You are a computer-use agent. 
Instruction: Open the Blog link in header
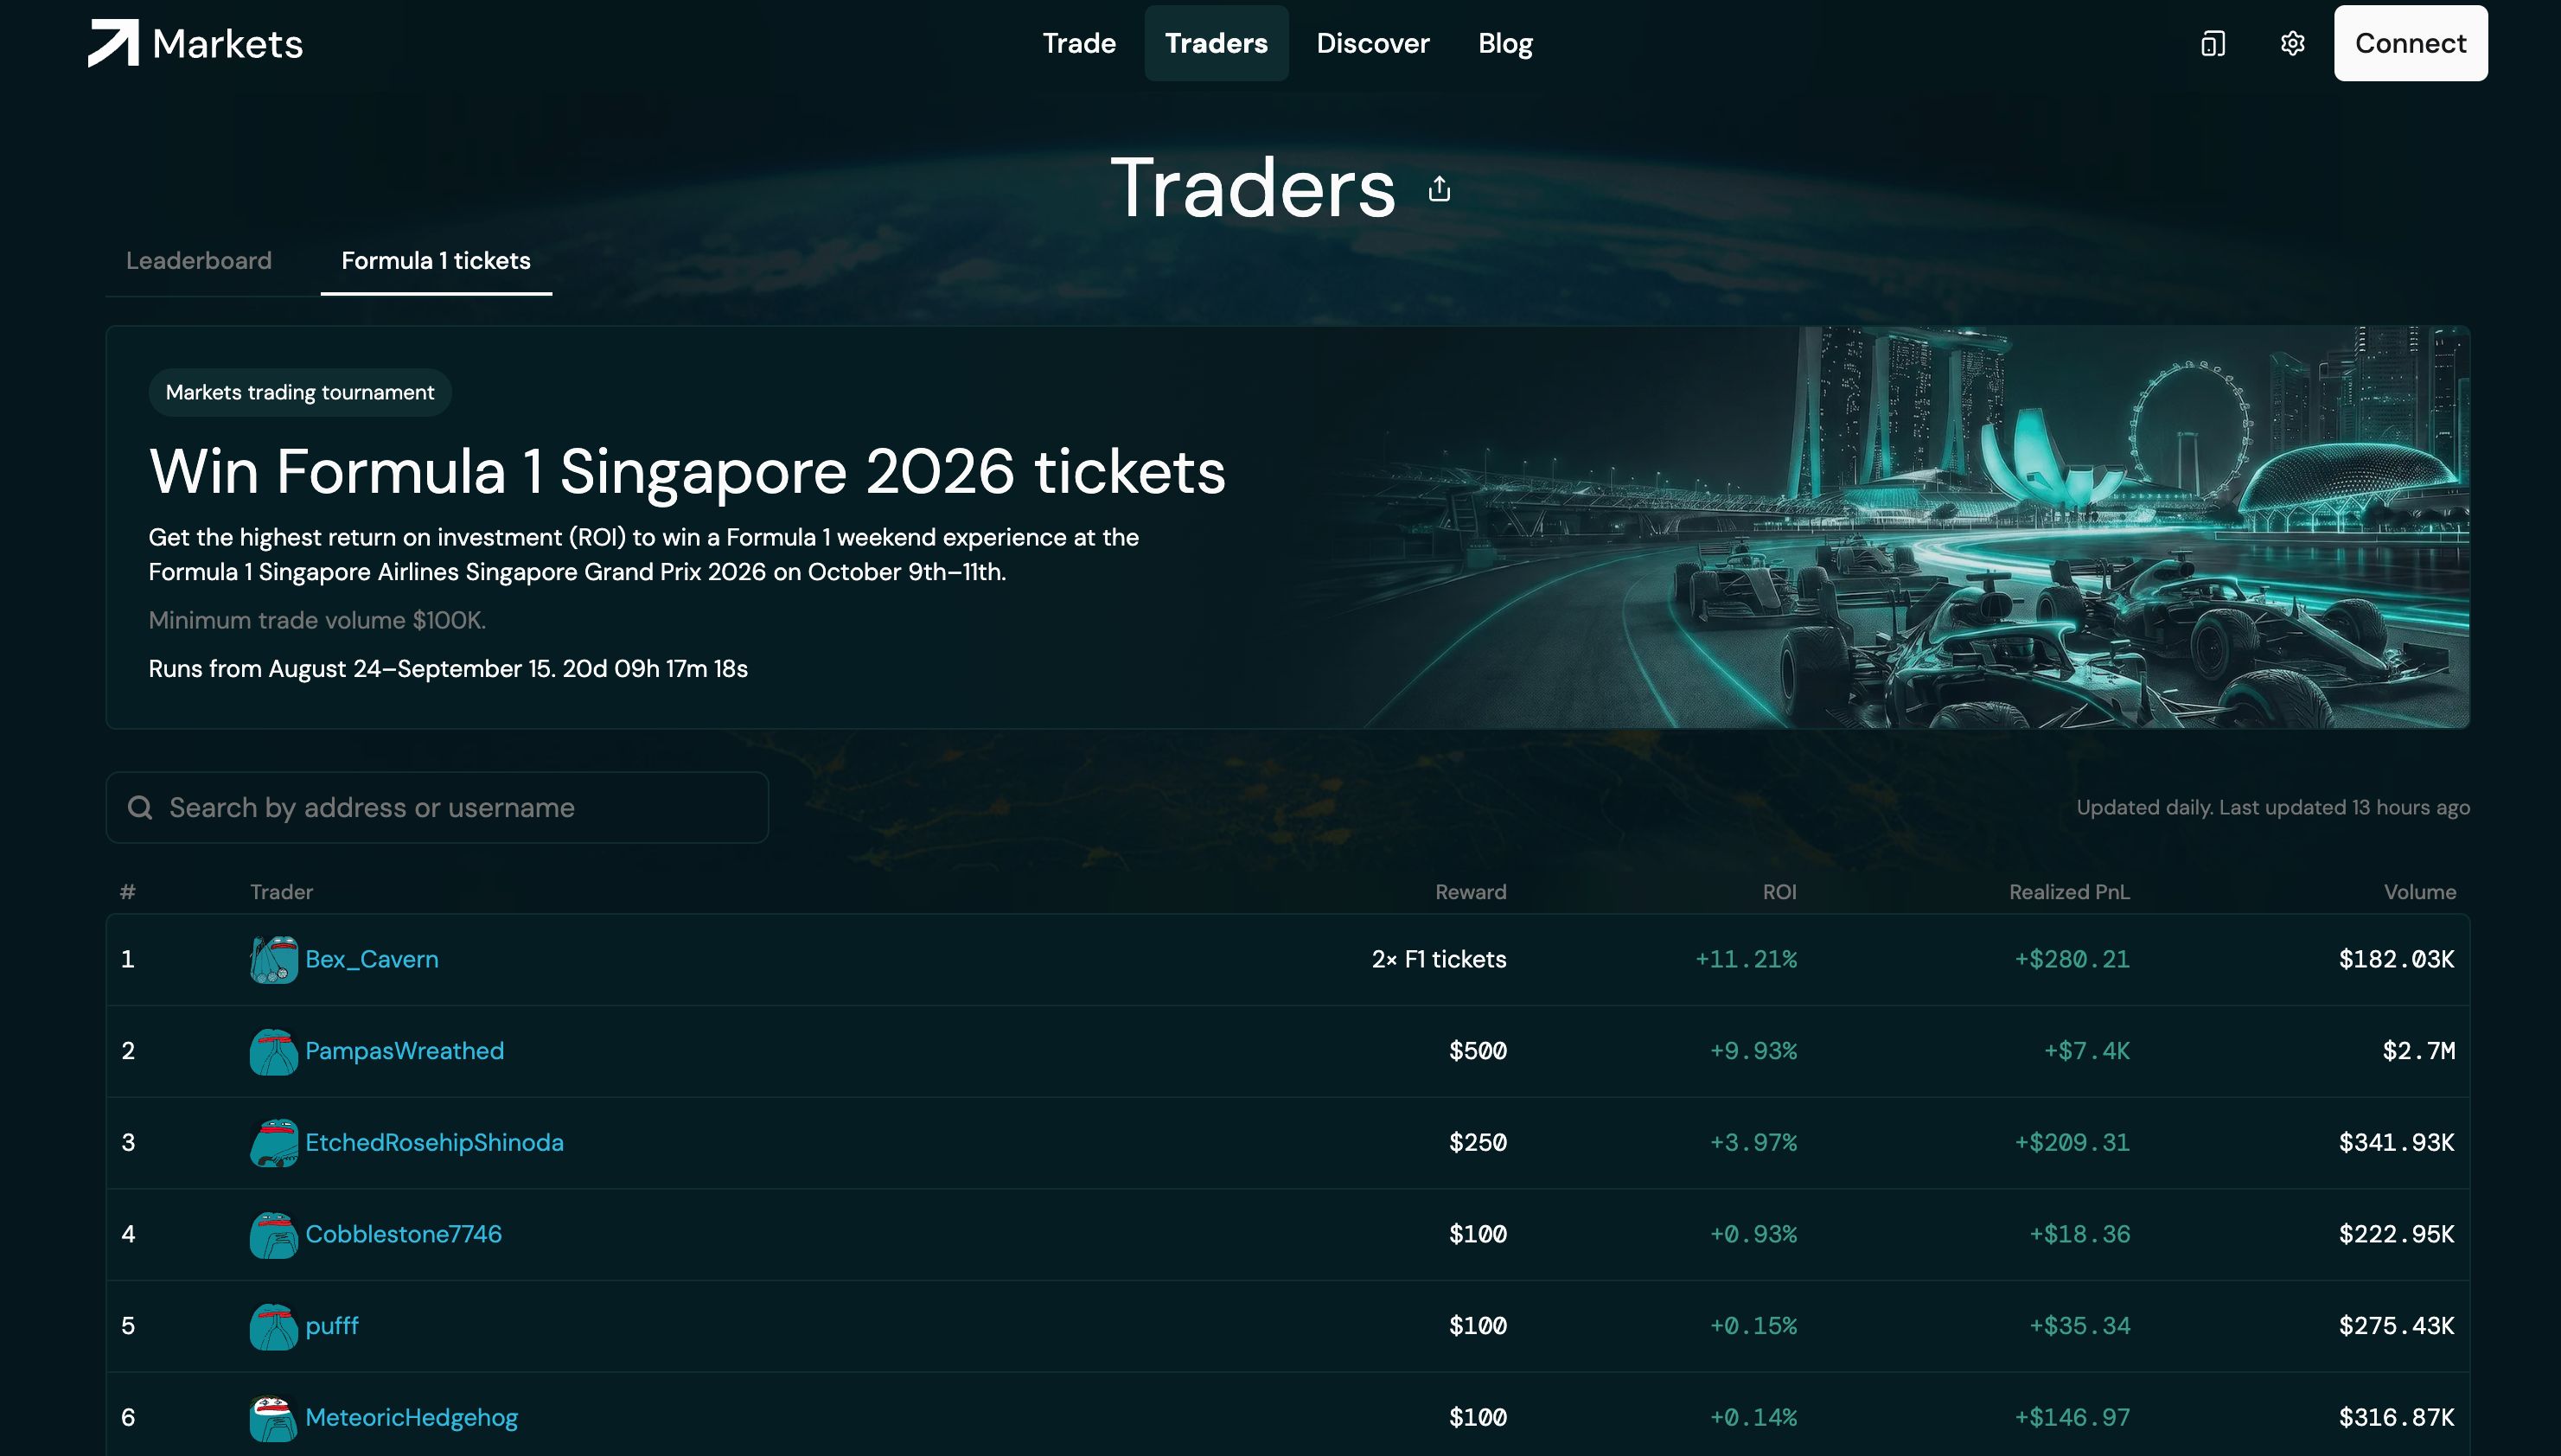pos(1505,43)
